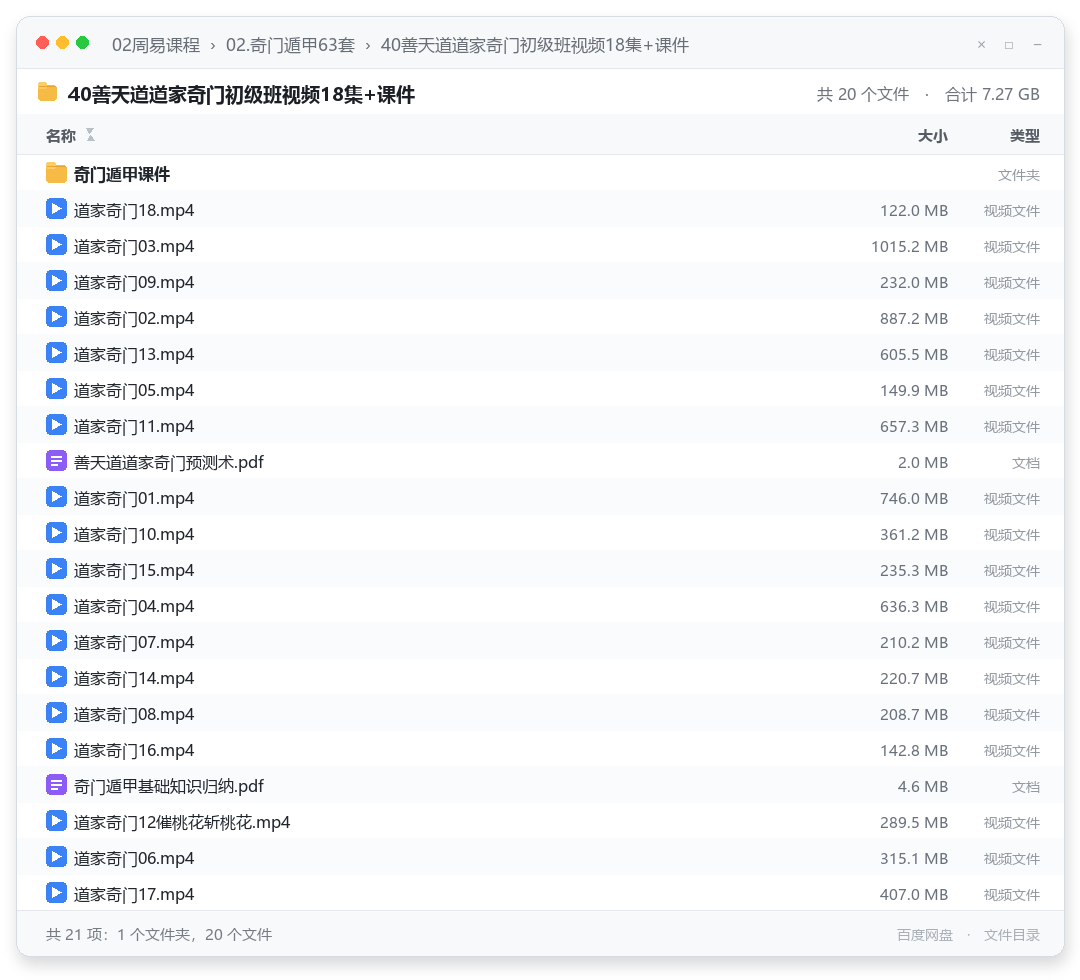Click the 1015.2 MB size value

909,247
